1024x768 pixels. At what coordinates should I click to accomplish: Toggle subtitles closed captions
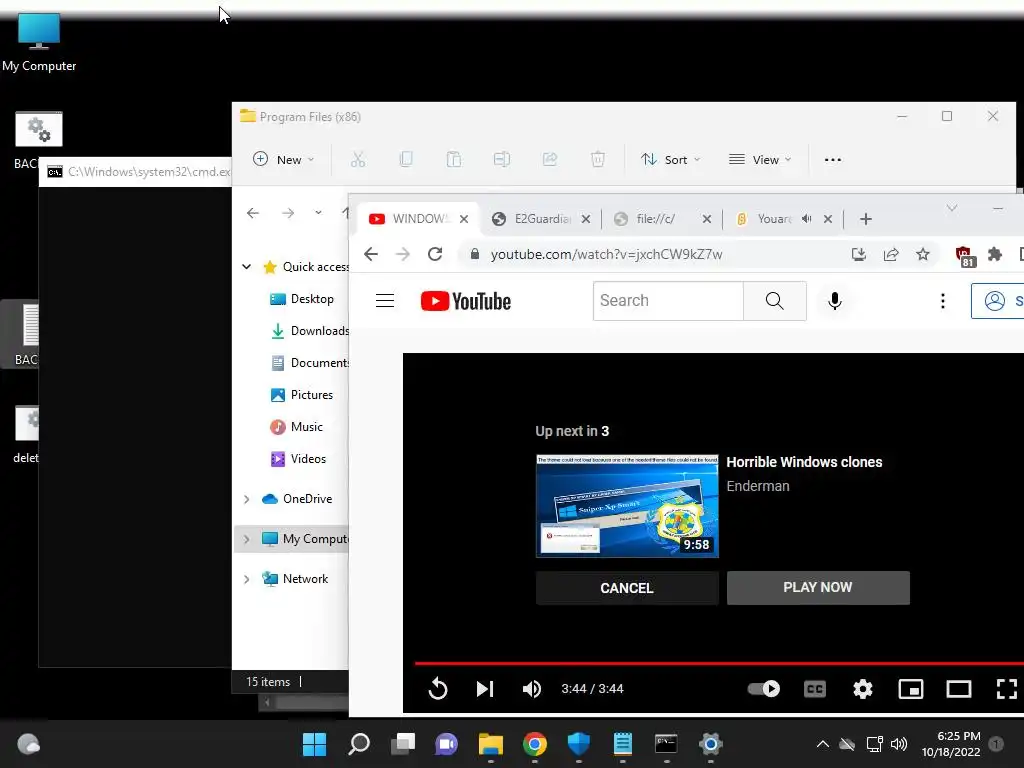tap(815, 688)
